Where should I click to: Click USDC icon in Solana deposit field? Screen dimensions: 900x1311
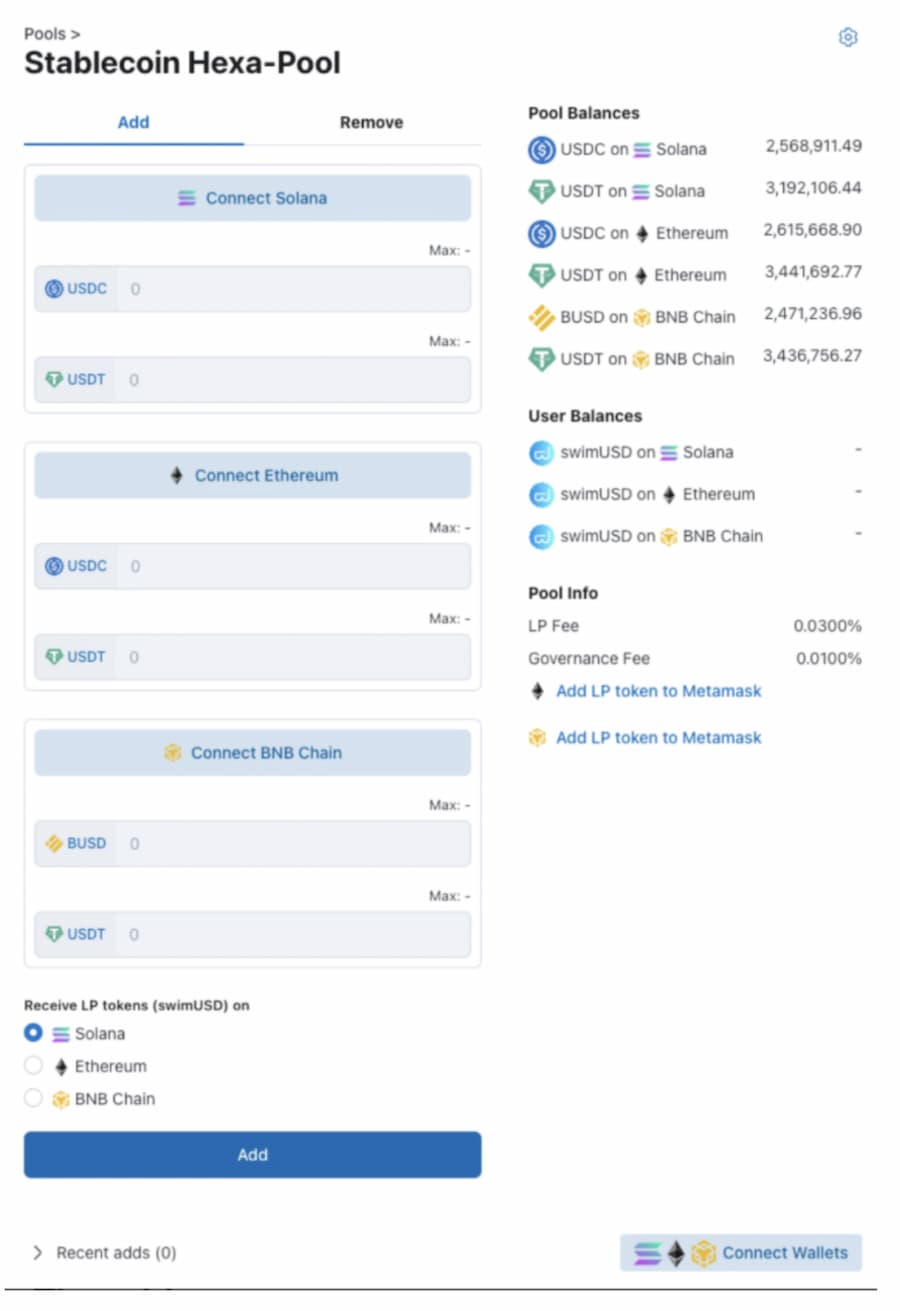(54, 289)
